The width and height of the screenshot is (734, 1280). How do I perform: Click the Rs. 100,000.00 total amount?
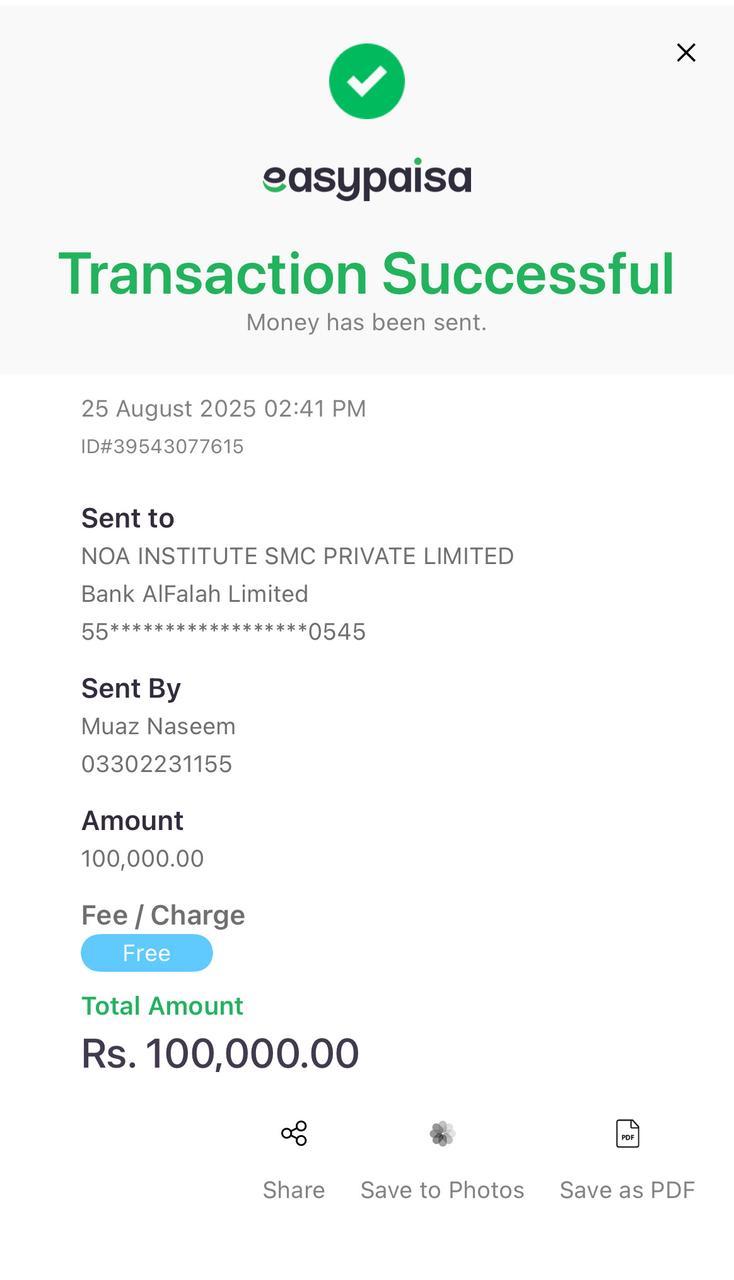220,1054
